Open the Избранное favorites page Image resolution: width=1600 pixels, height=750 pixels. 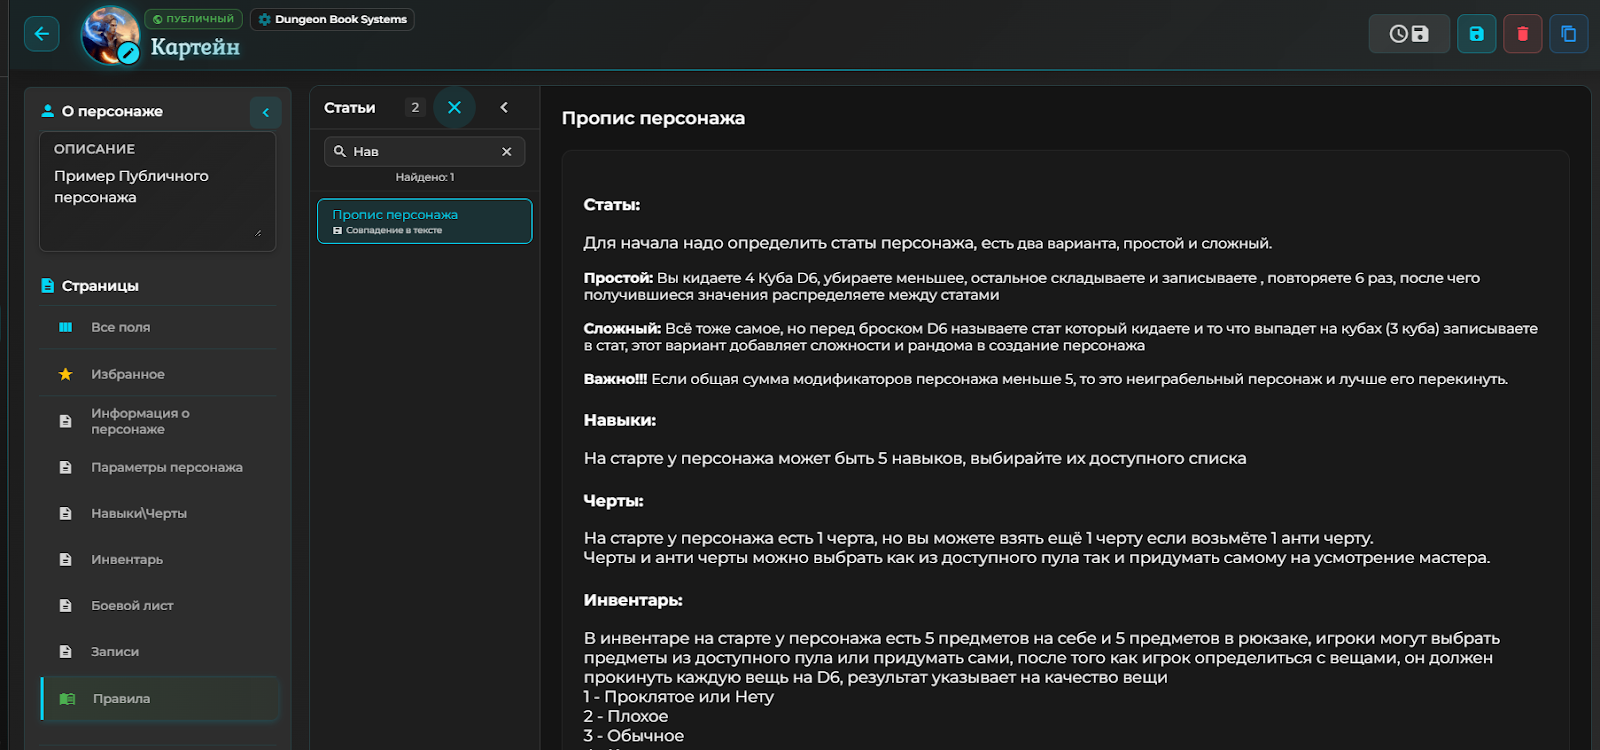point(127,374)
